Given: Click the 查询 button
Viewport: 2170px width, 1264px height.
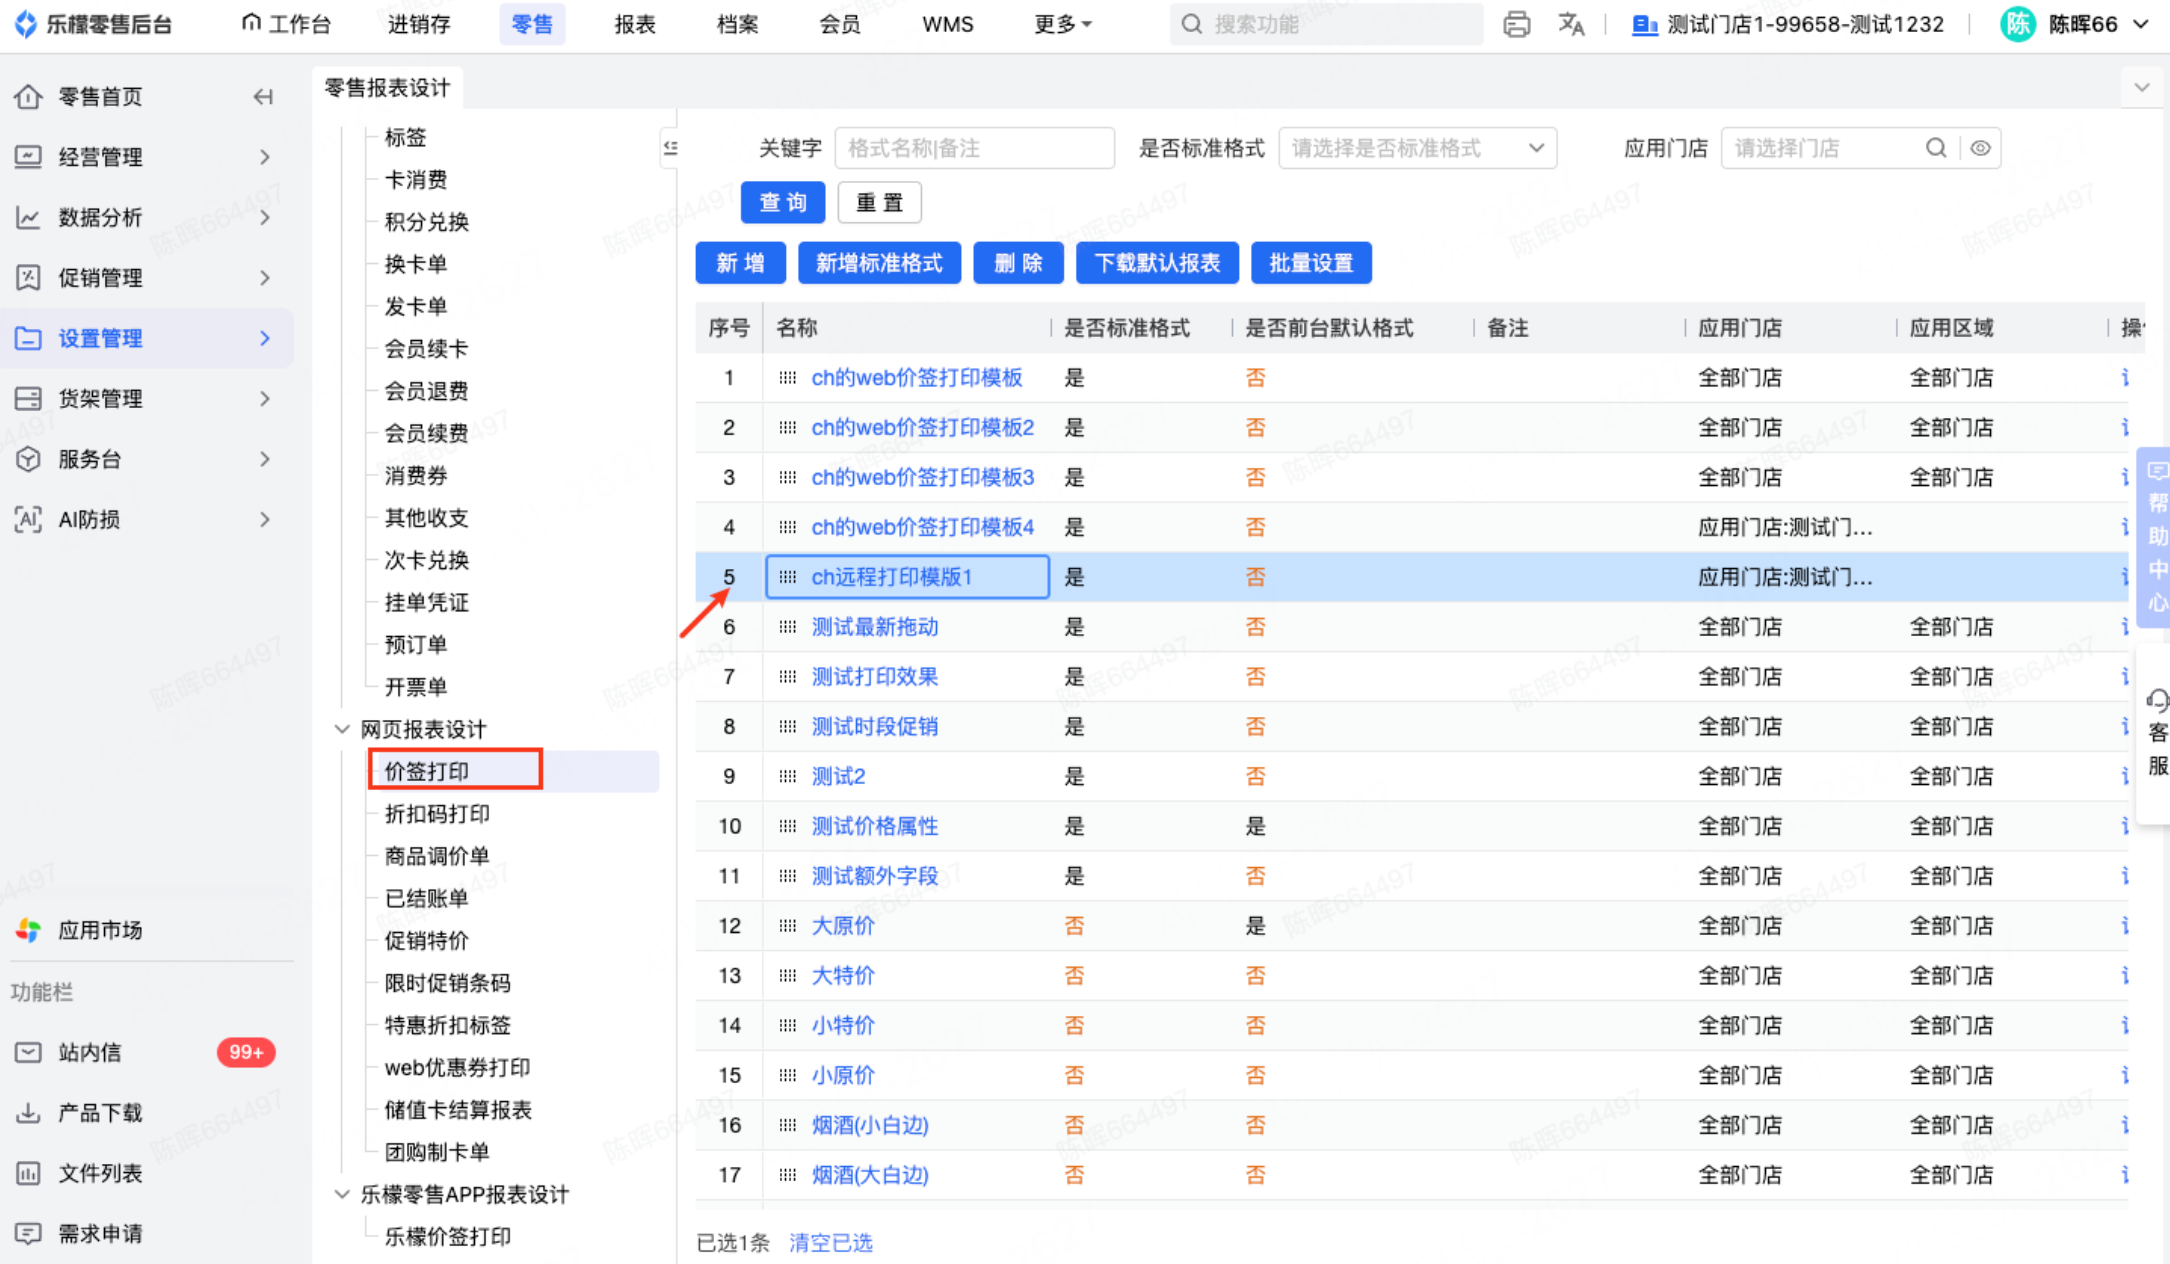Looking at the screenshot, I should (x=783, y=203).
